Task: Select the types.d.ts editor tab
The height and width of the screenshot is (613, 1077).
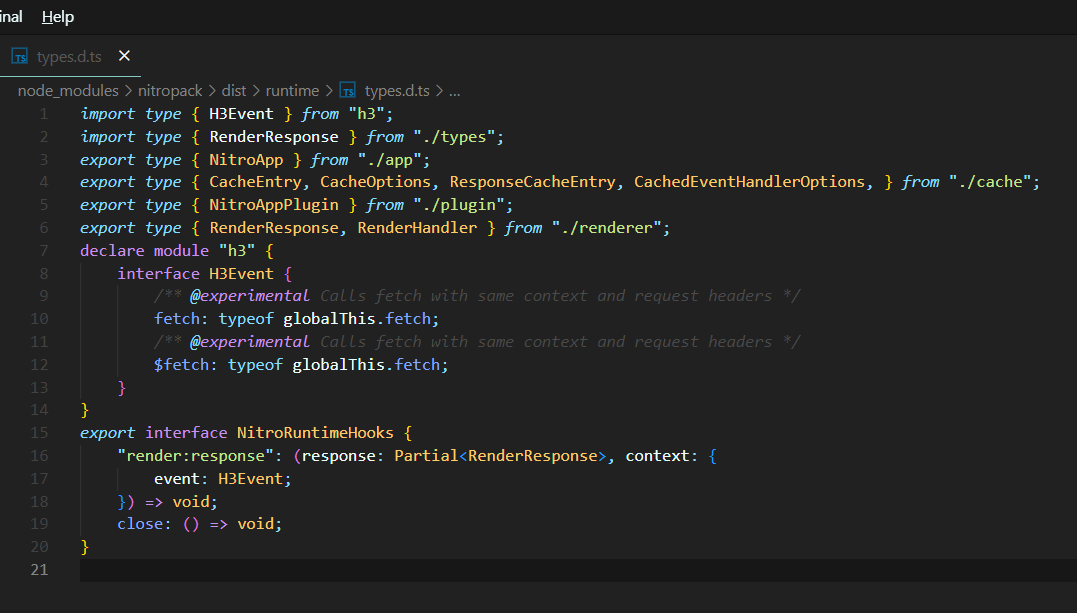Action: click(70, 56)
